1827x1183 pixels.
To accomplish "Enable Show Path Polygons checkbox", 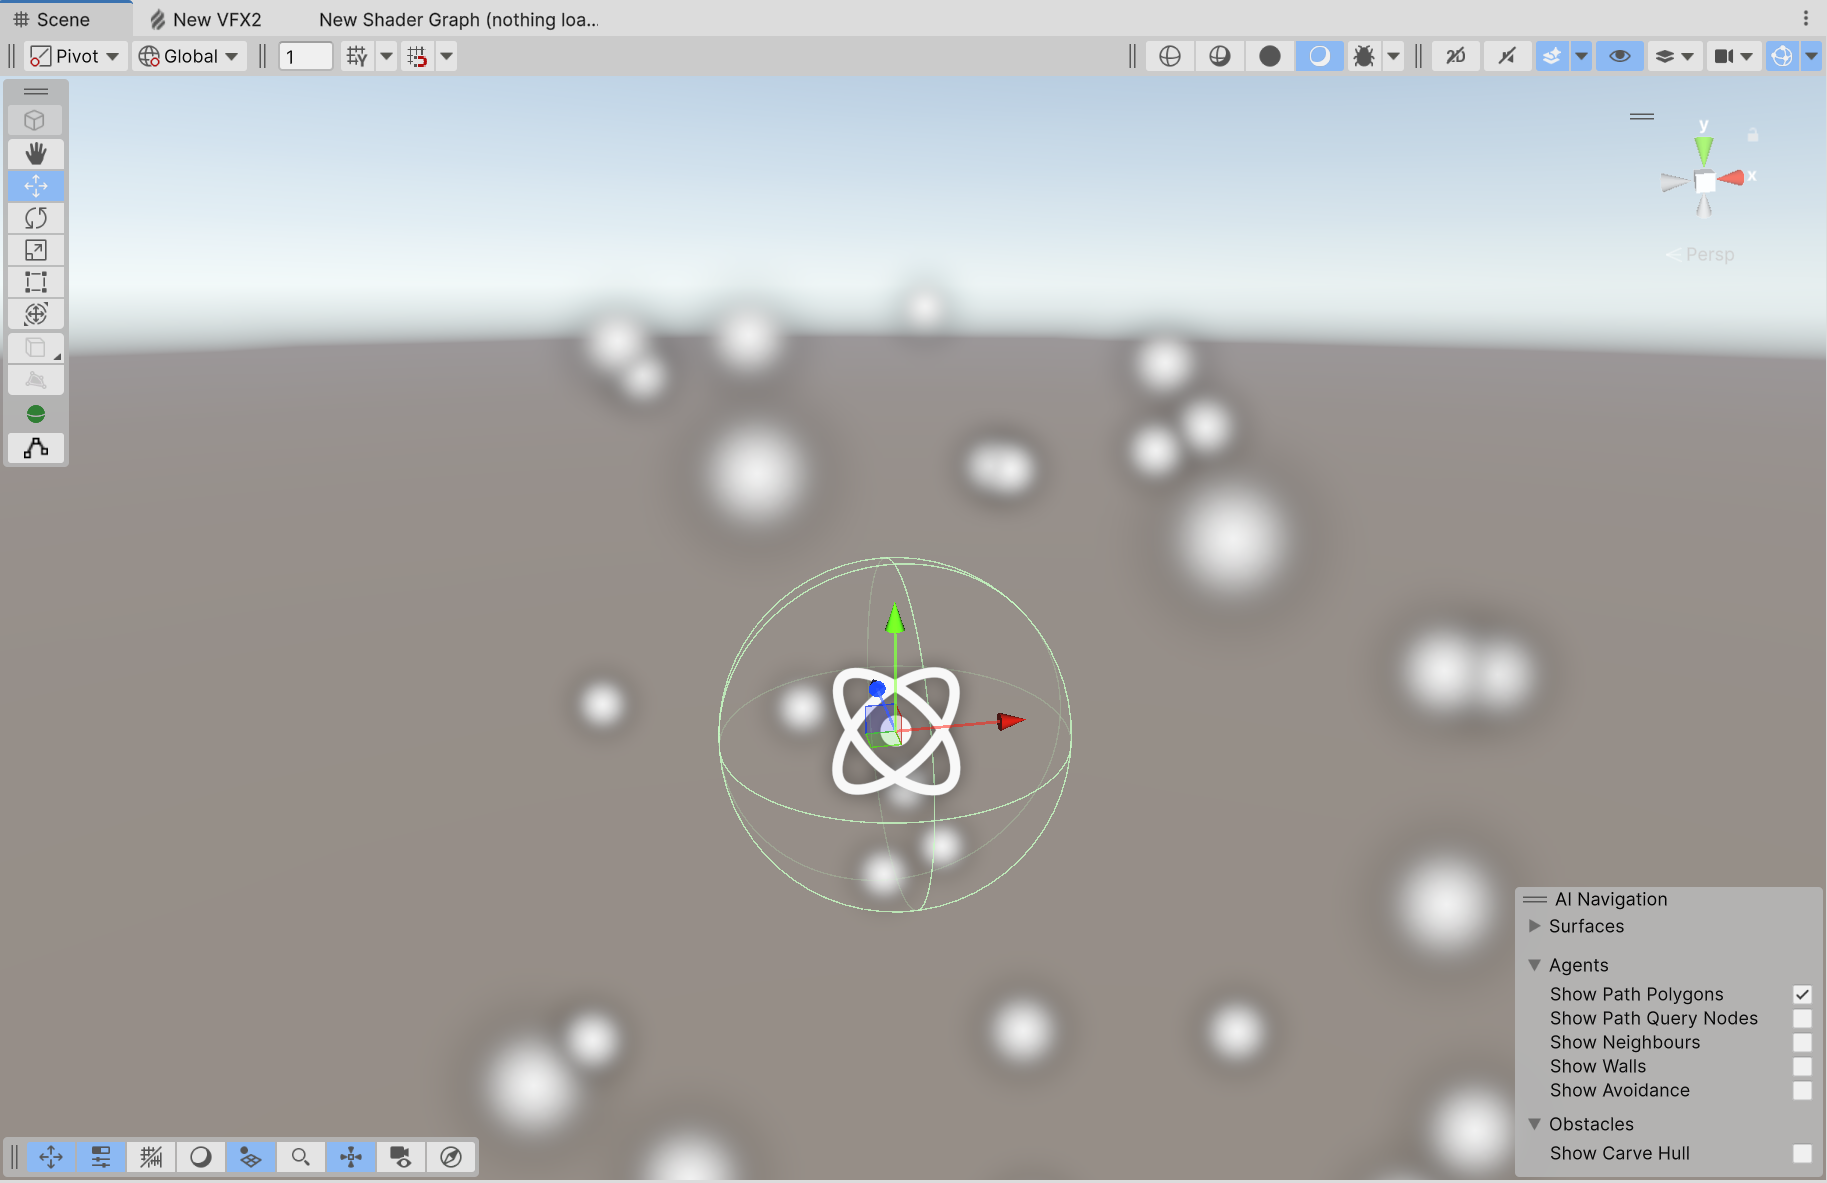I will pos(1802,994).
